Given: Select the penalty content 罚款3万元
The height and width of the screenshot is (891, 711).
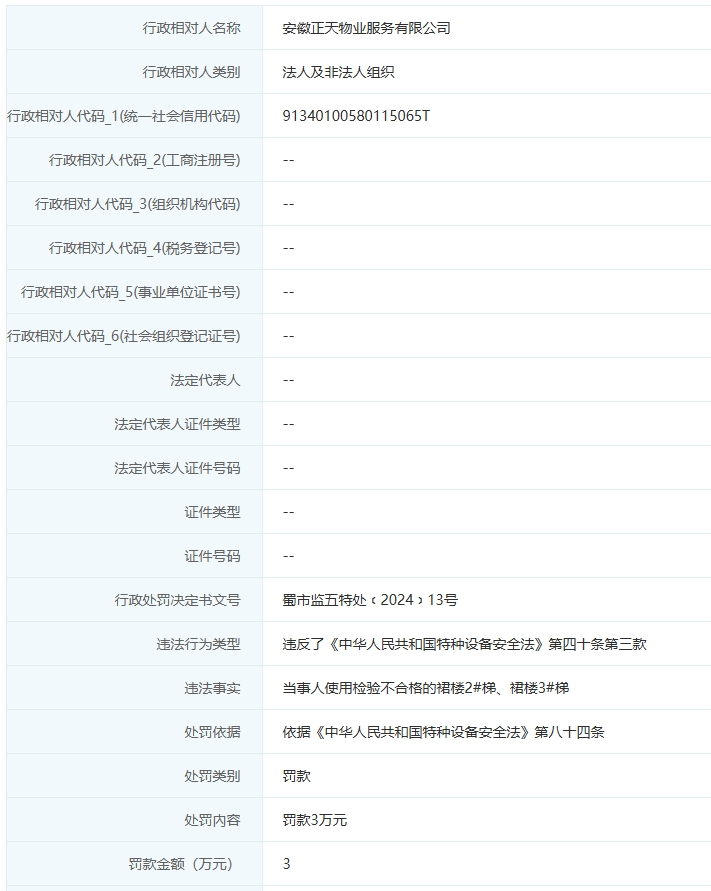Looking at the screenshot, I should [314, 821].
